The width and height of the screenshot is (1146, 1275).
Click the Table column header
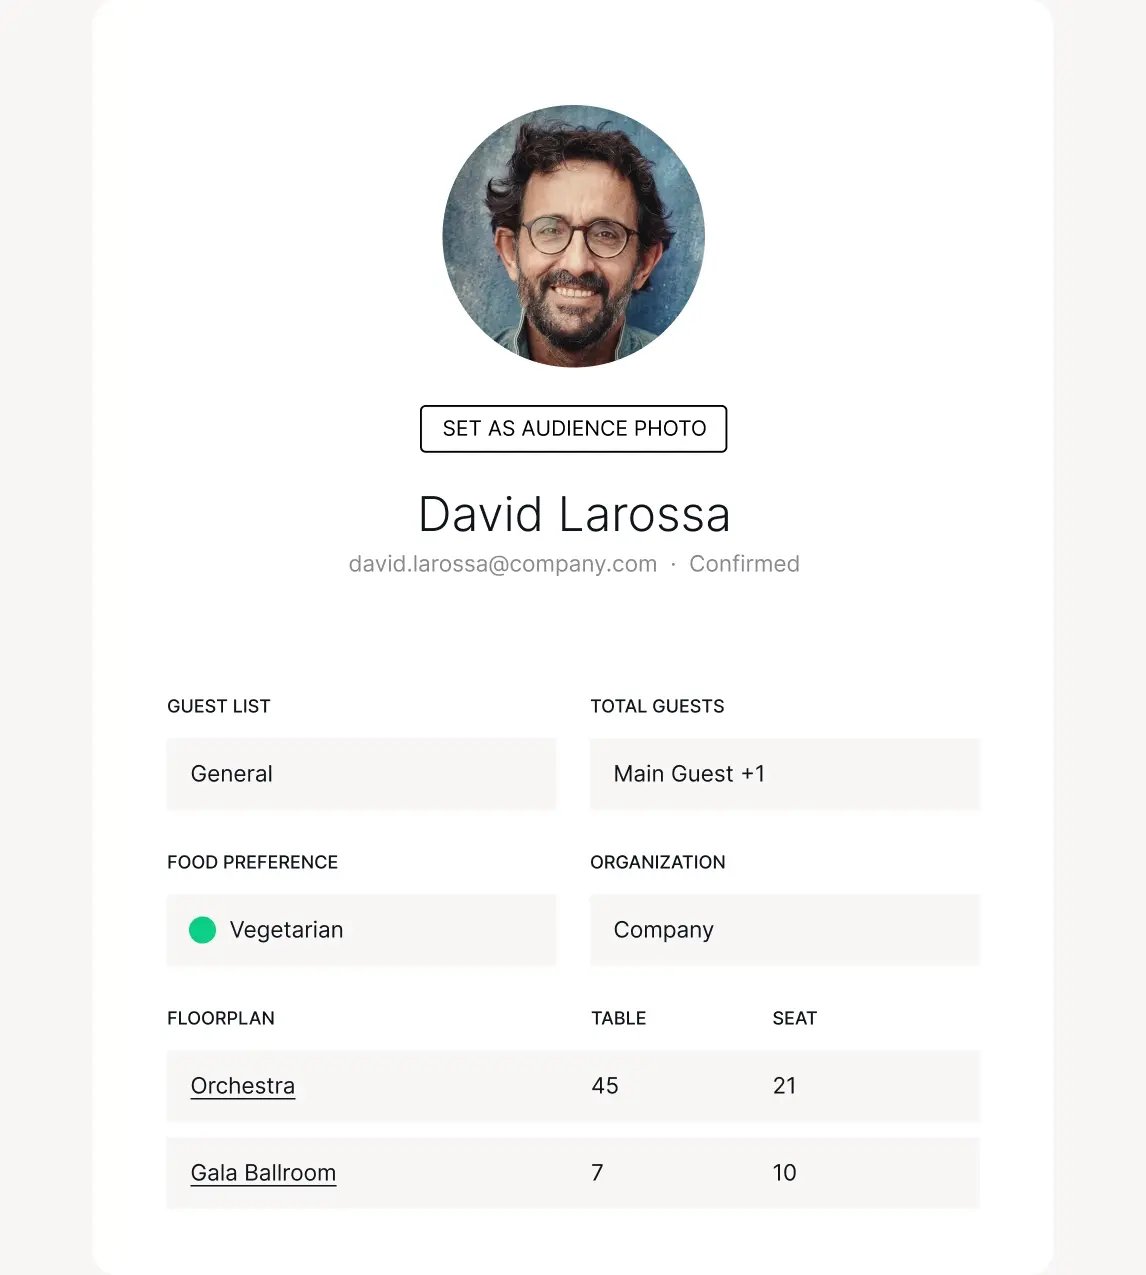(x=618, y=1018)
